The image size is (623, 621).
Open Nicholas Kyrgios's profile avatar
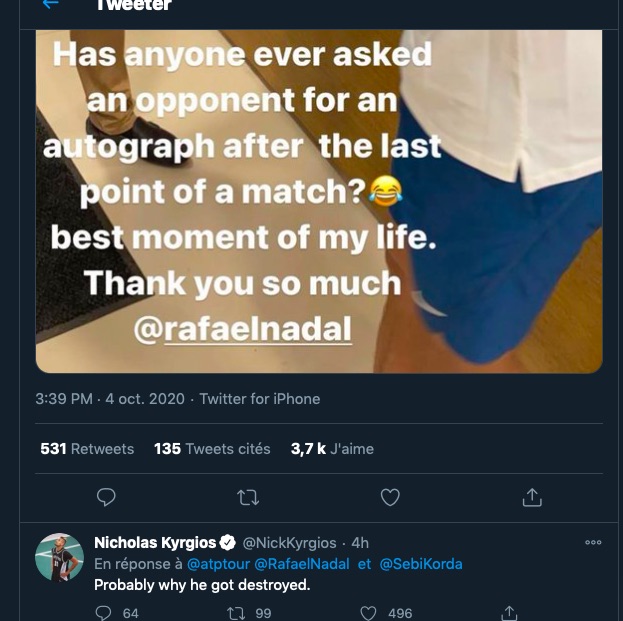[x=60, y=557]
